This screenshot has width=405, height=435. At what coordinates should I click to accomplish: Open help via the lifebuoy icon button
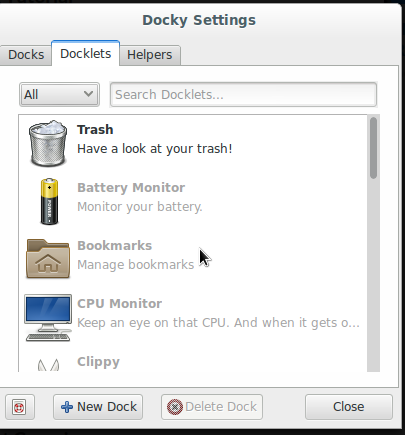click(19, 407)
